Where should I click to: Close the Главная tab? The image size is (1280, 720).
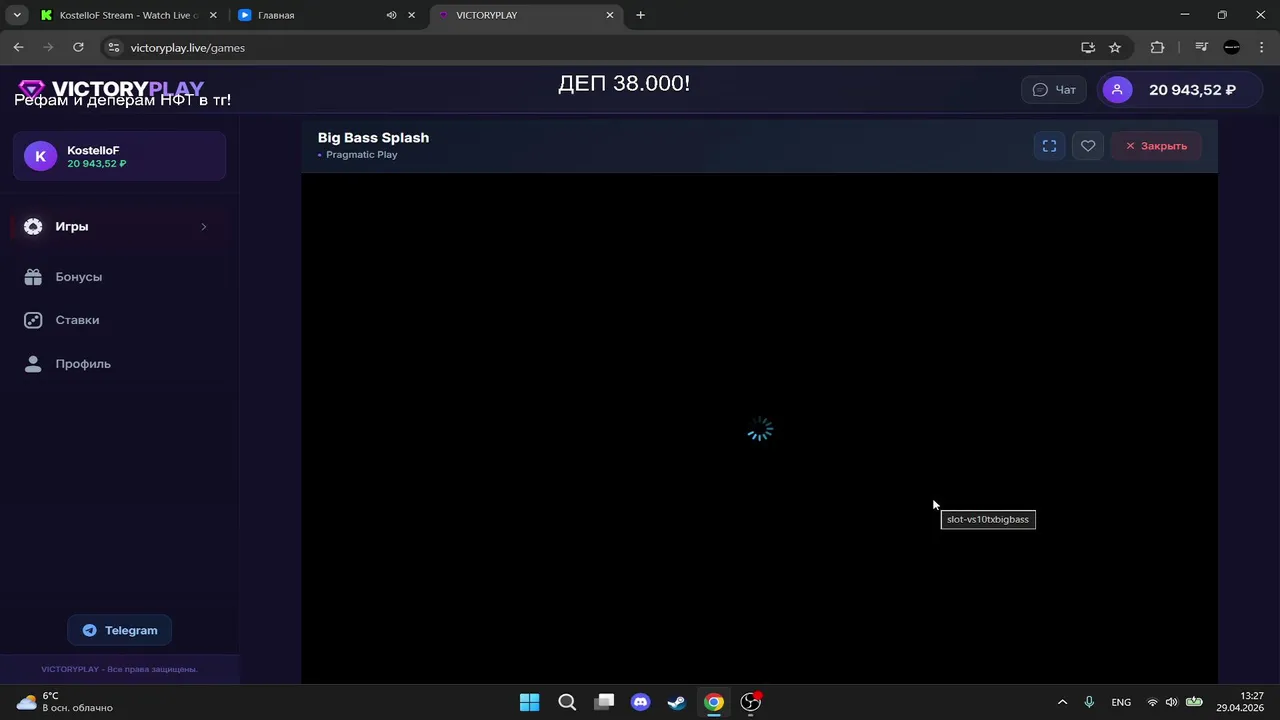[411, 15]
